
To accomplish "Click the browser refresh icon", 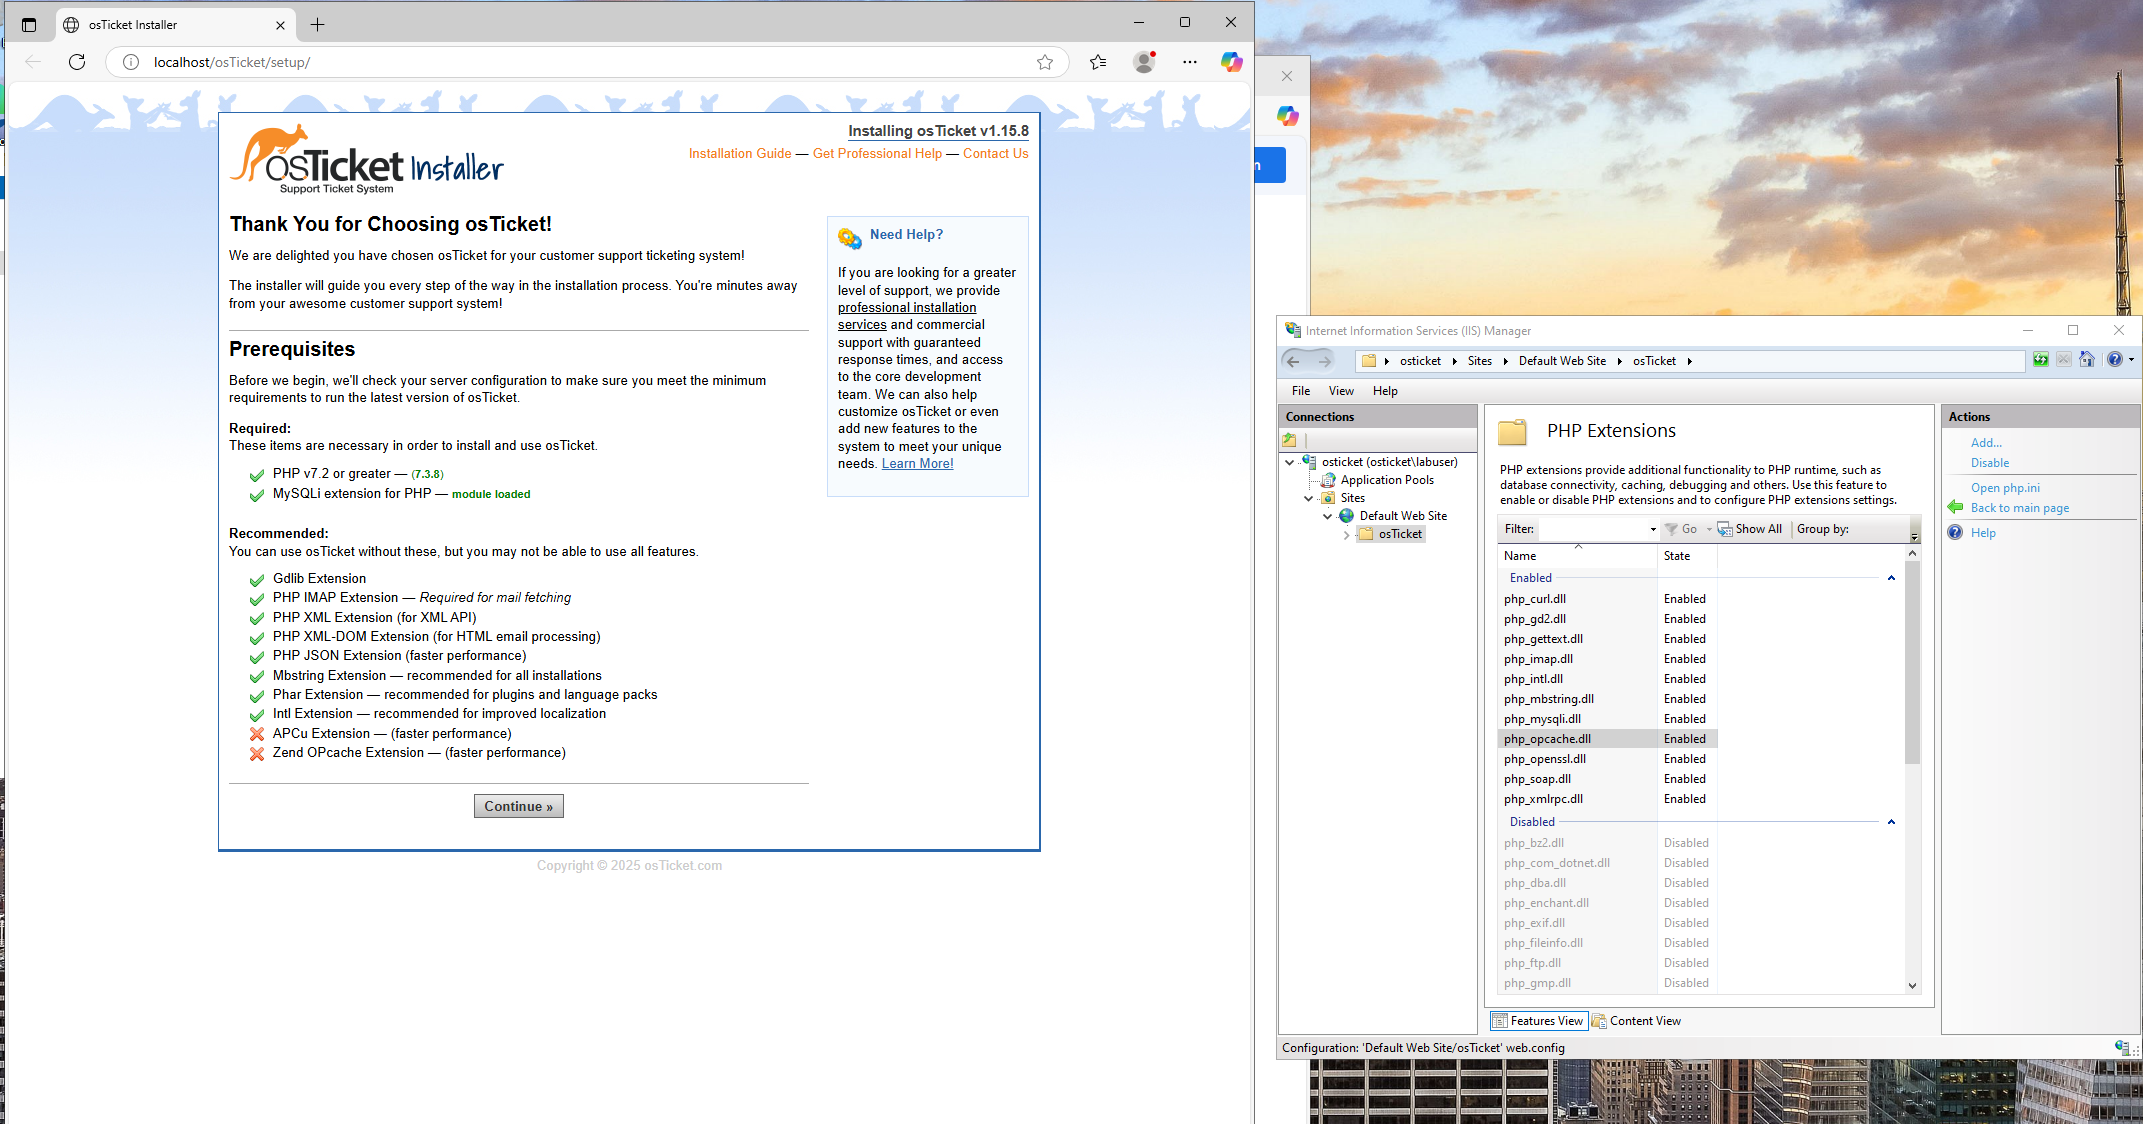I will [77, 62].
